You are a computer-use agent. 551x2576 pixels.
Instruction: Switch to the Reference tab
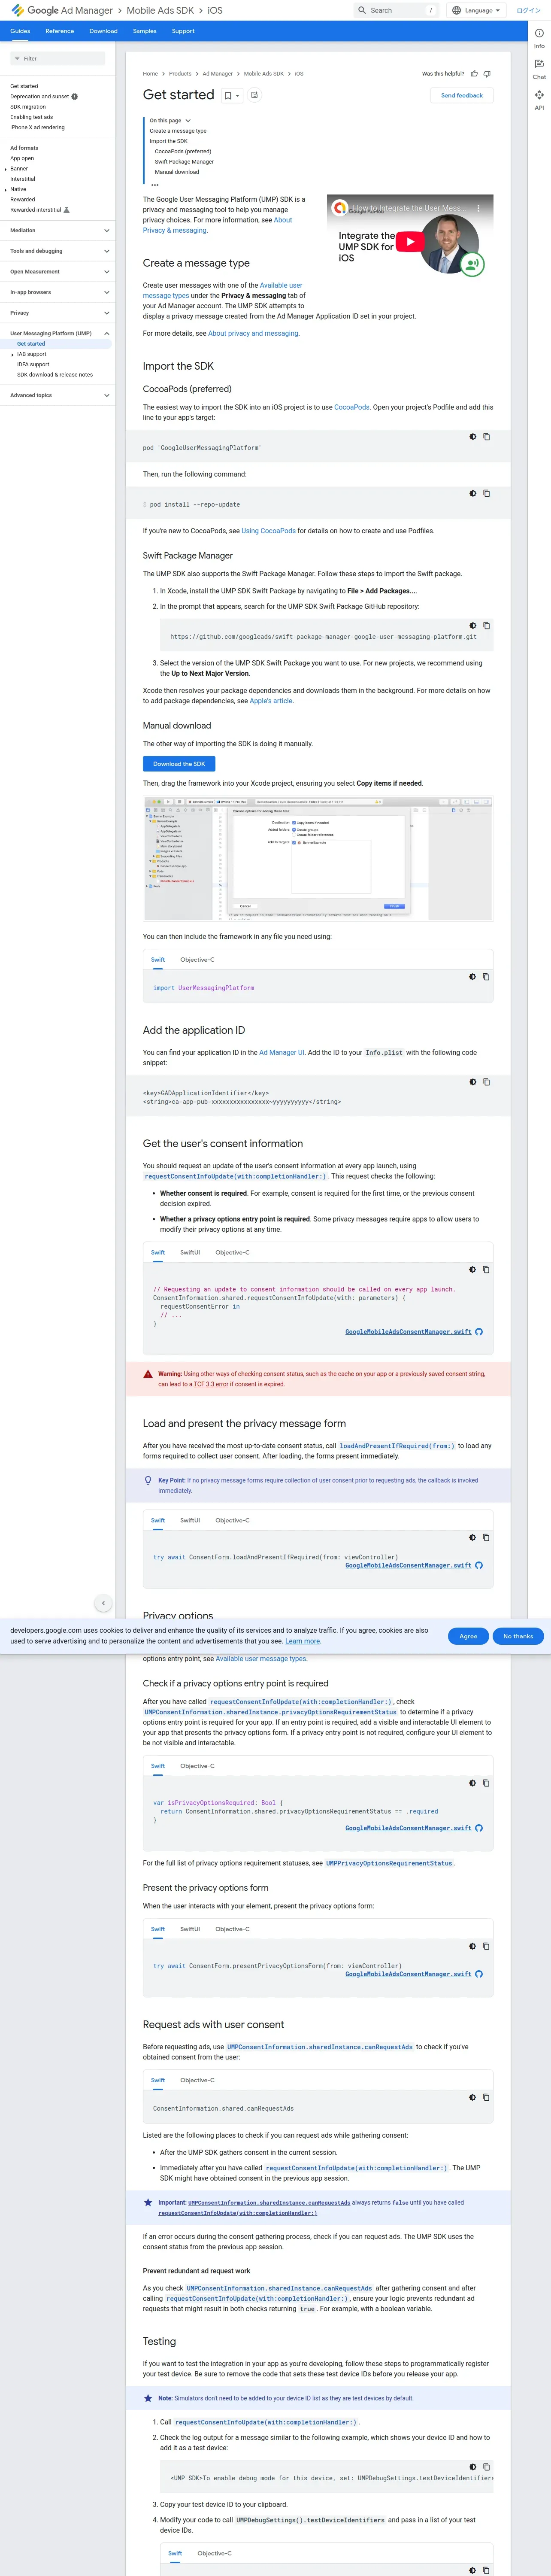60,31
